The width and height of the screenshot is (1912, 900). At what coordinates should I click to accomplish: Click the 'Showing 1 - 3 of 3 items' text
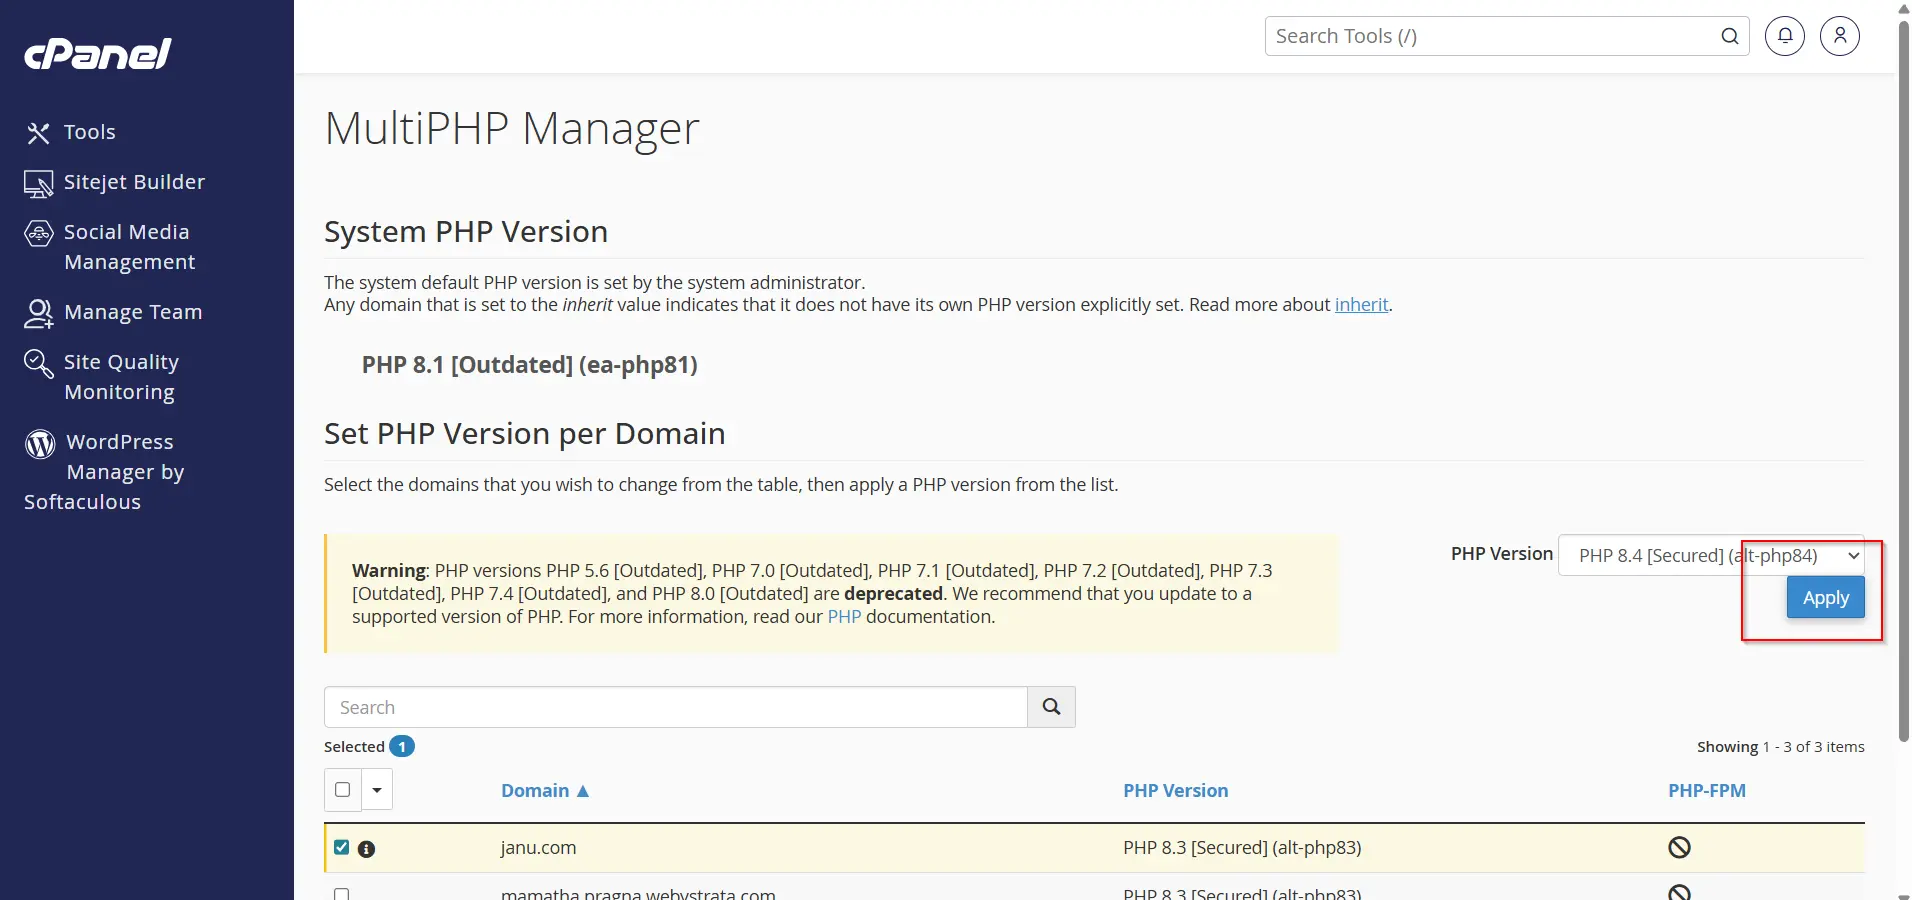coord(1780,747)
